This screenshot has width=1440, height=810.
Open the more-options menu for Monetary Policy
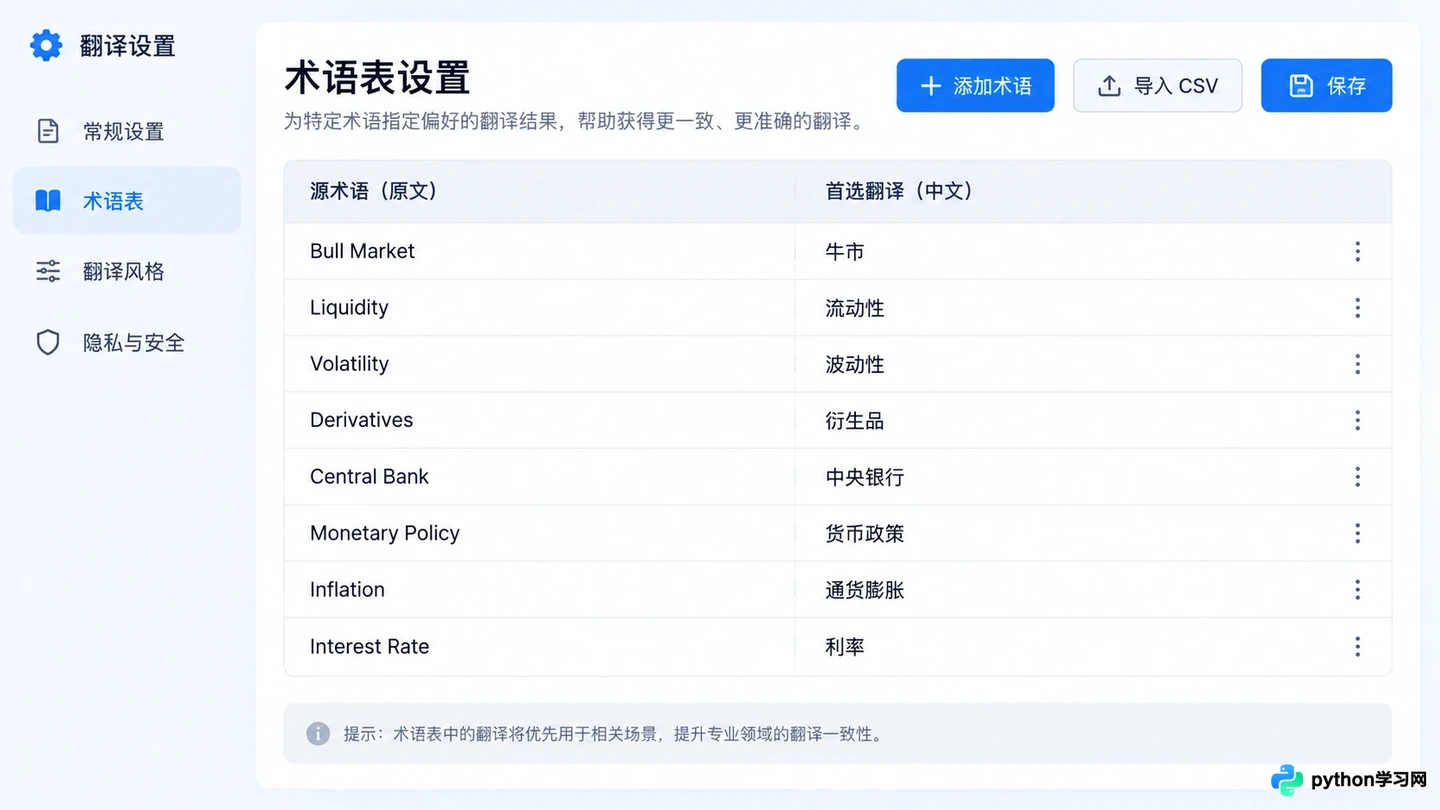coord(1357,533)
